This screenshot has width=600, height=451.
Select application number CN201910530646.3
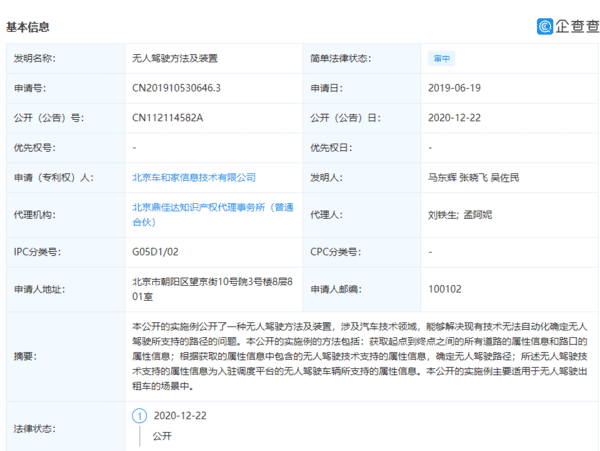tap(176, 88)
